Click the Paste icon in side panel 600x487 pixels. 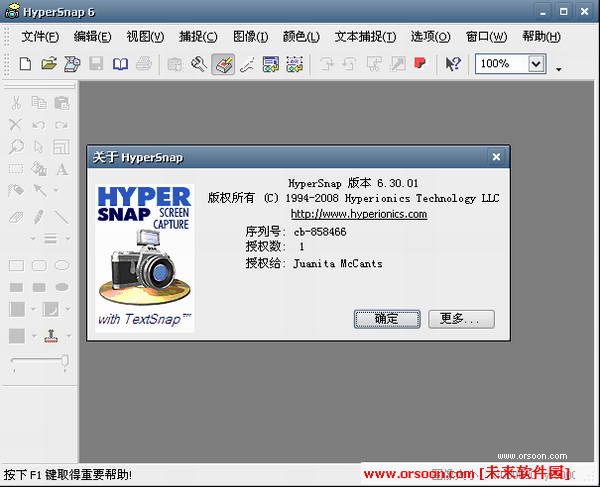coord(62,103)
